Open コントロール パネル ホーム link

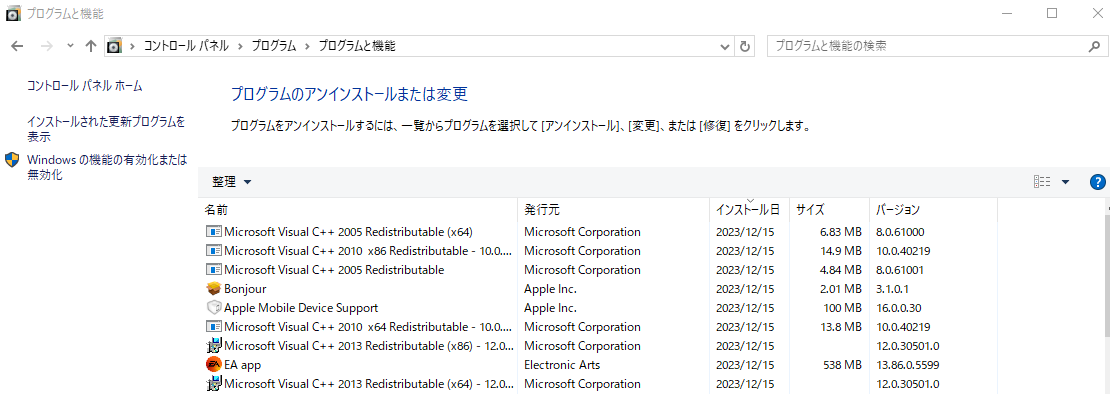[x=85, y=86]
